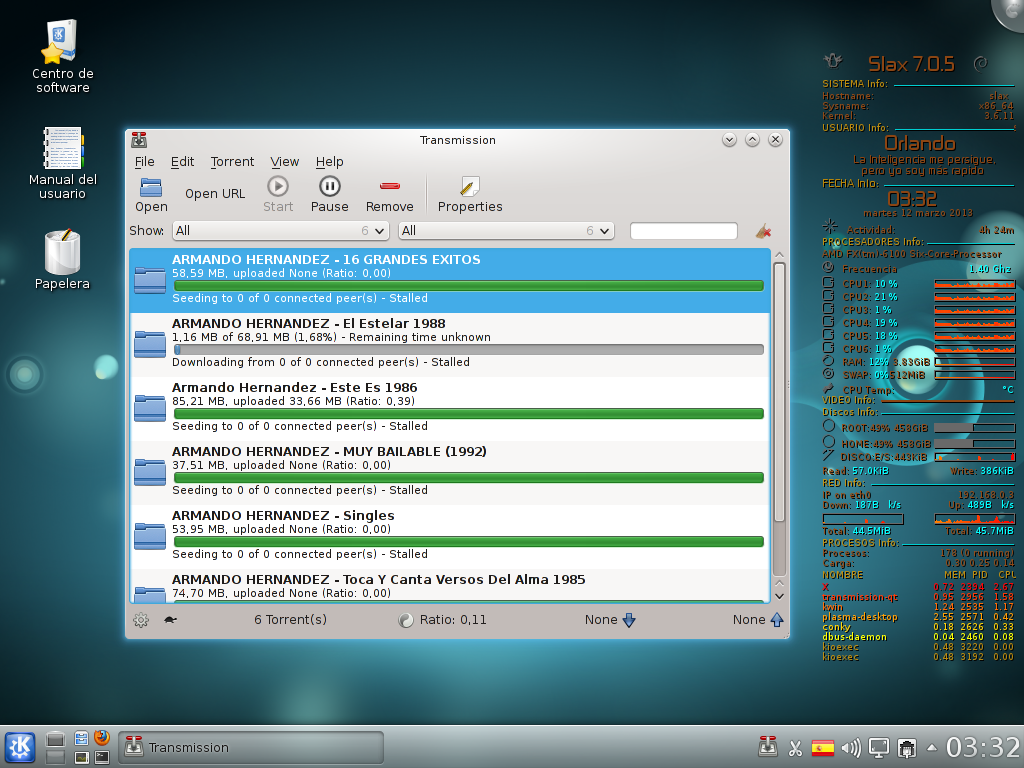Click the torrent search filter field
Image resolution: width=1024 pixels, height=768 pixels.
point(684,231)
